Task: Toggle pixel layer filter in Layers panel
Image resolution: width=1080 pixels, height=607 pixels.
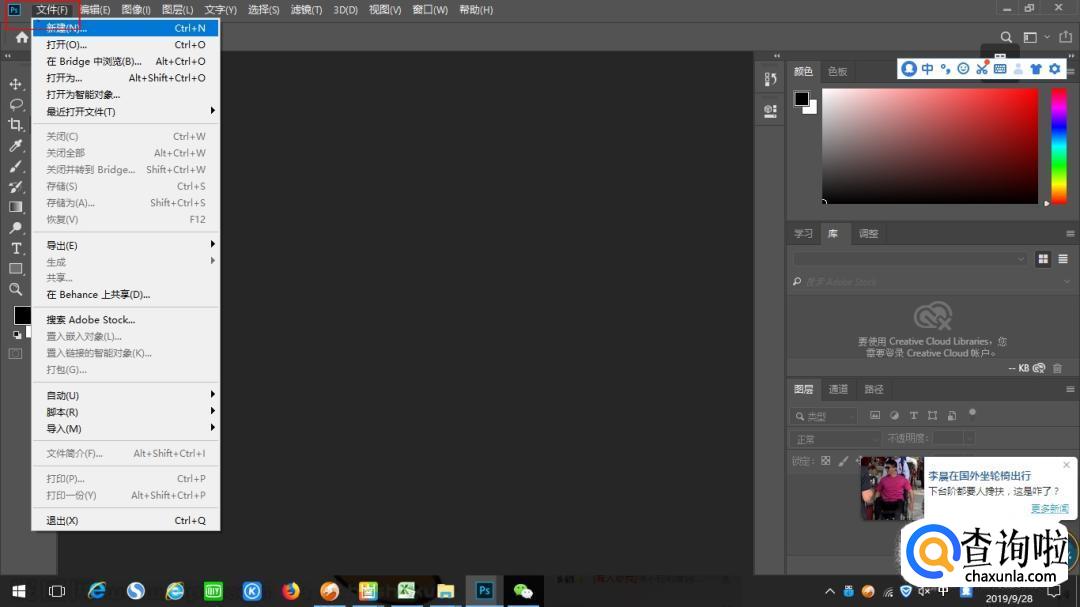Action: click(x=875, y=415)
